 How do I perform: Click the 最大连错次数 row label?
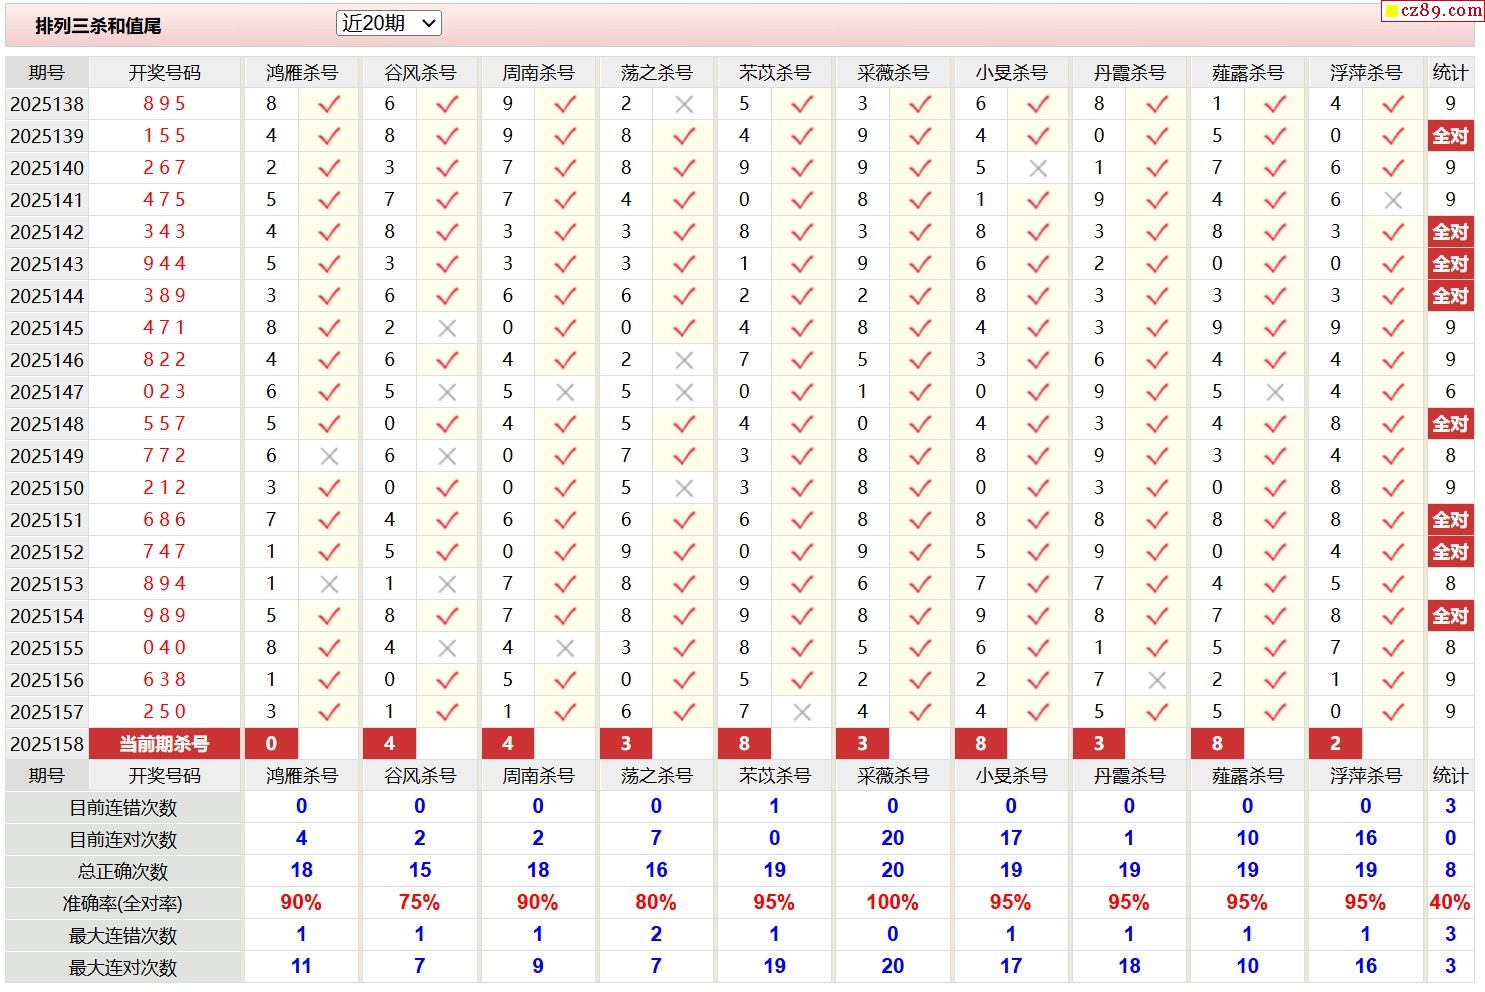click(123, 935)
